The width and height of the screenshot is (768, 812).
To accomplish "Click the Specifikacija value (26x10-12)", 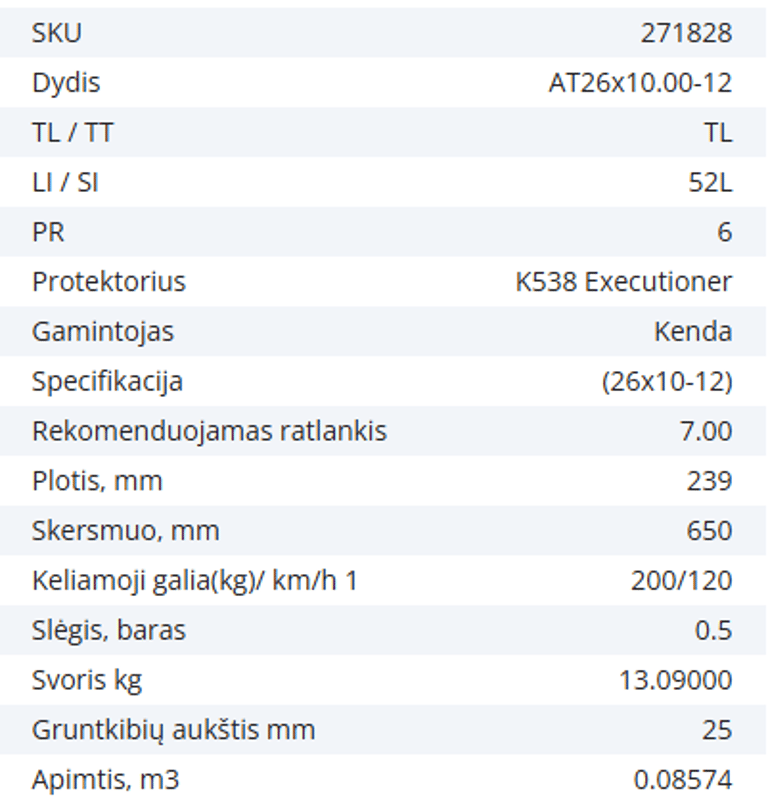I will (667, 381).
